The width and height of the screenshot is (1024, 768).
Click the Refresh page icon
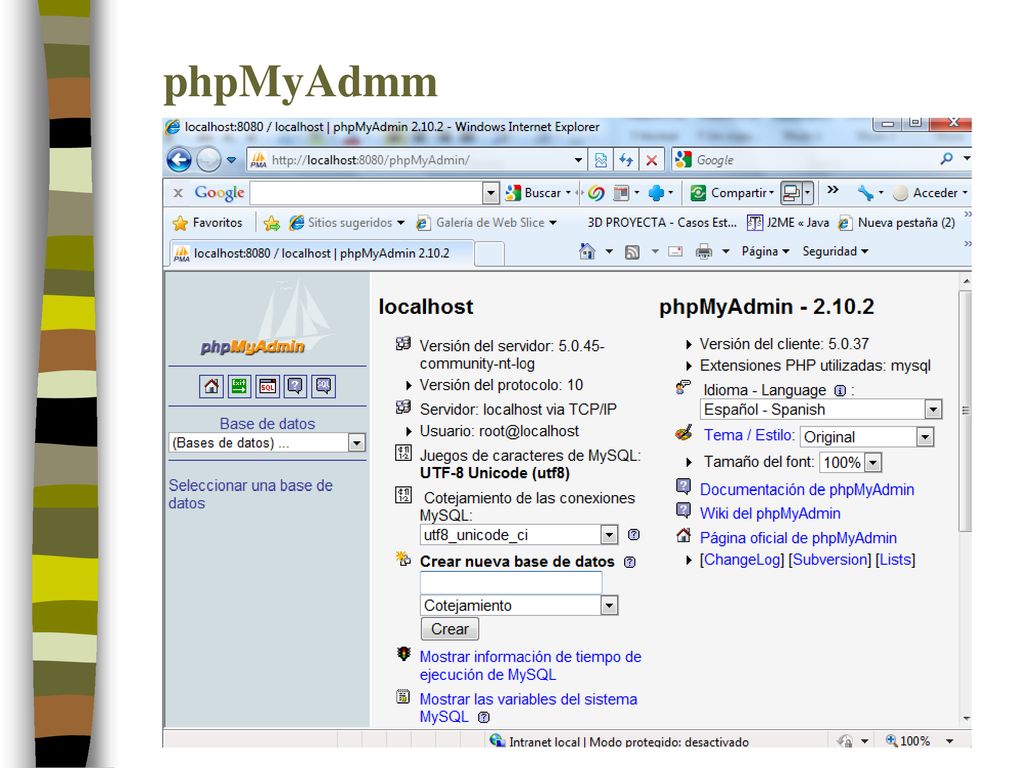pos(626,160)
